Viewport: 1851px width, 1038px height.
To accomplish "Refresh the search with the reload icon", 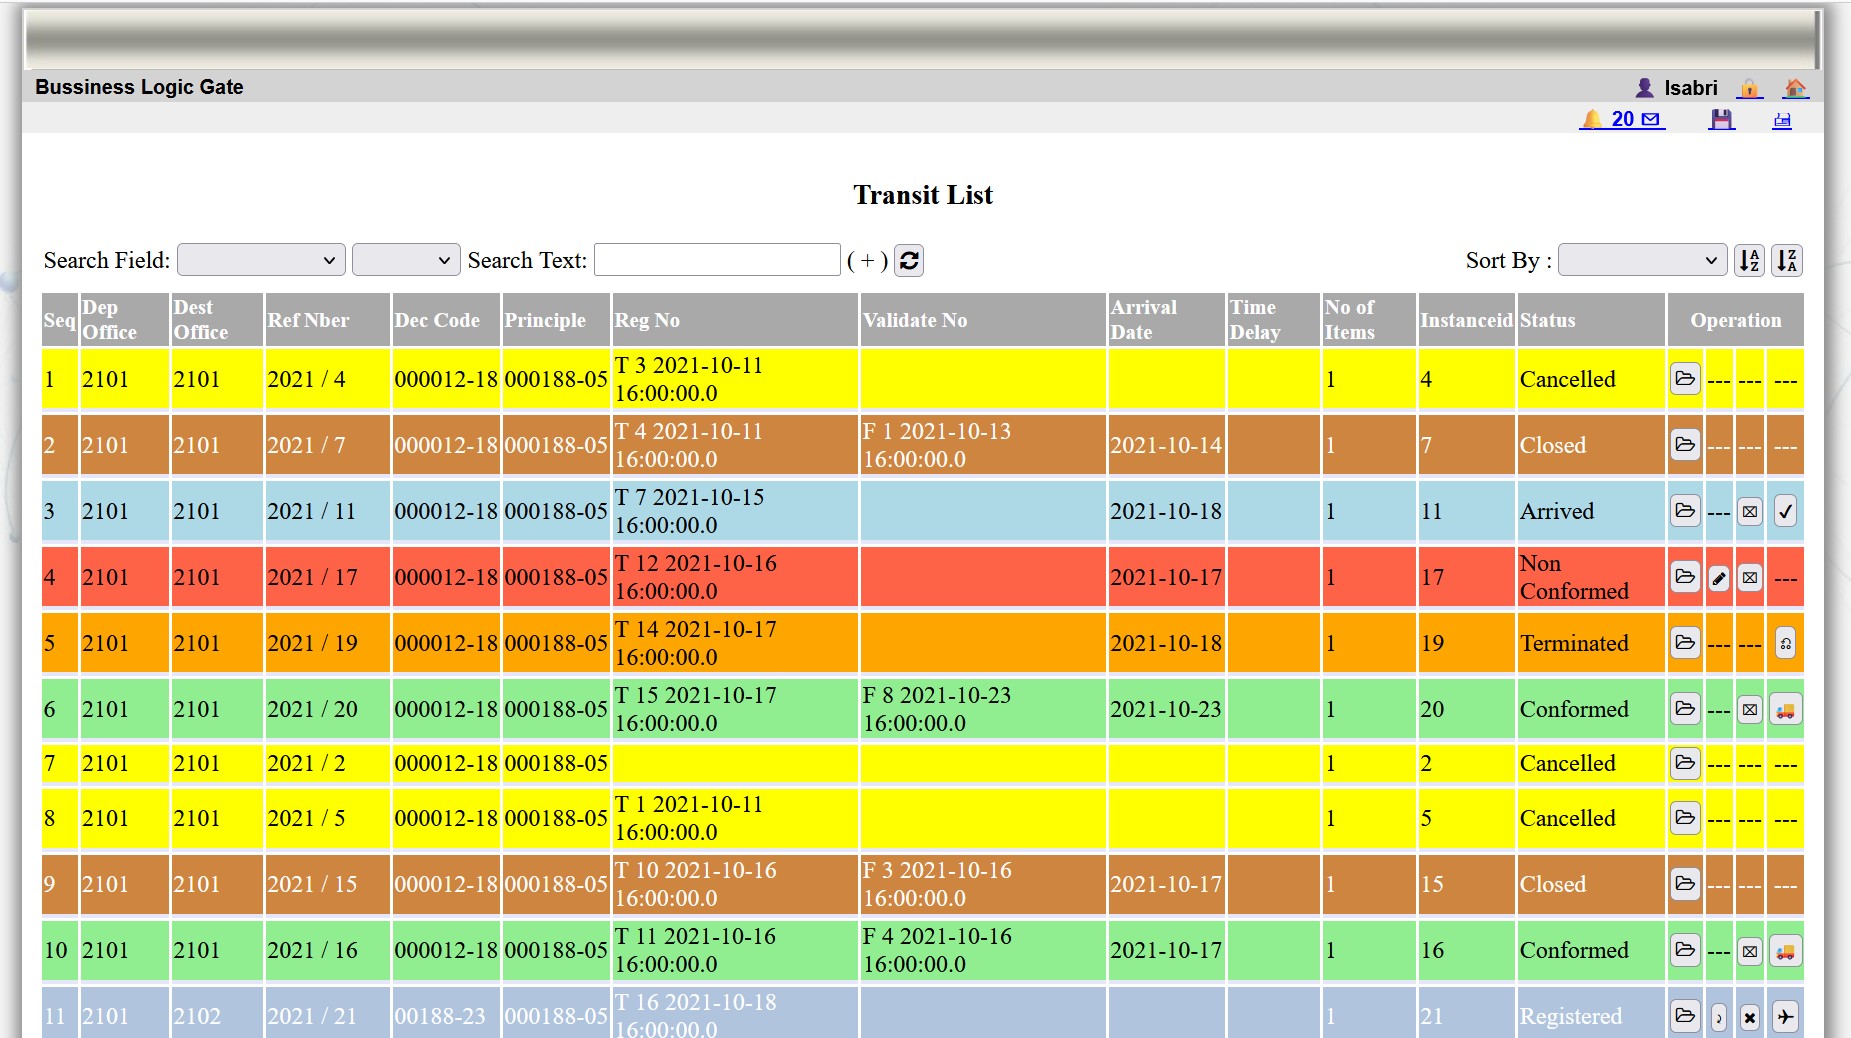I will [x=908, y=260].
